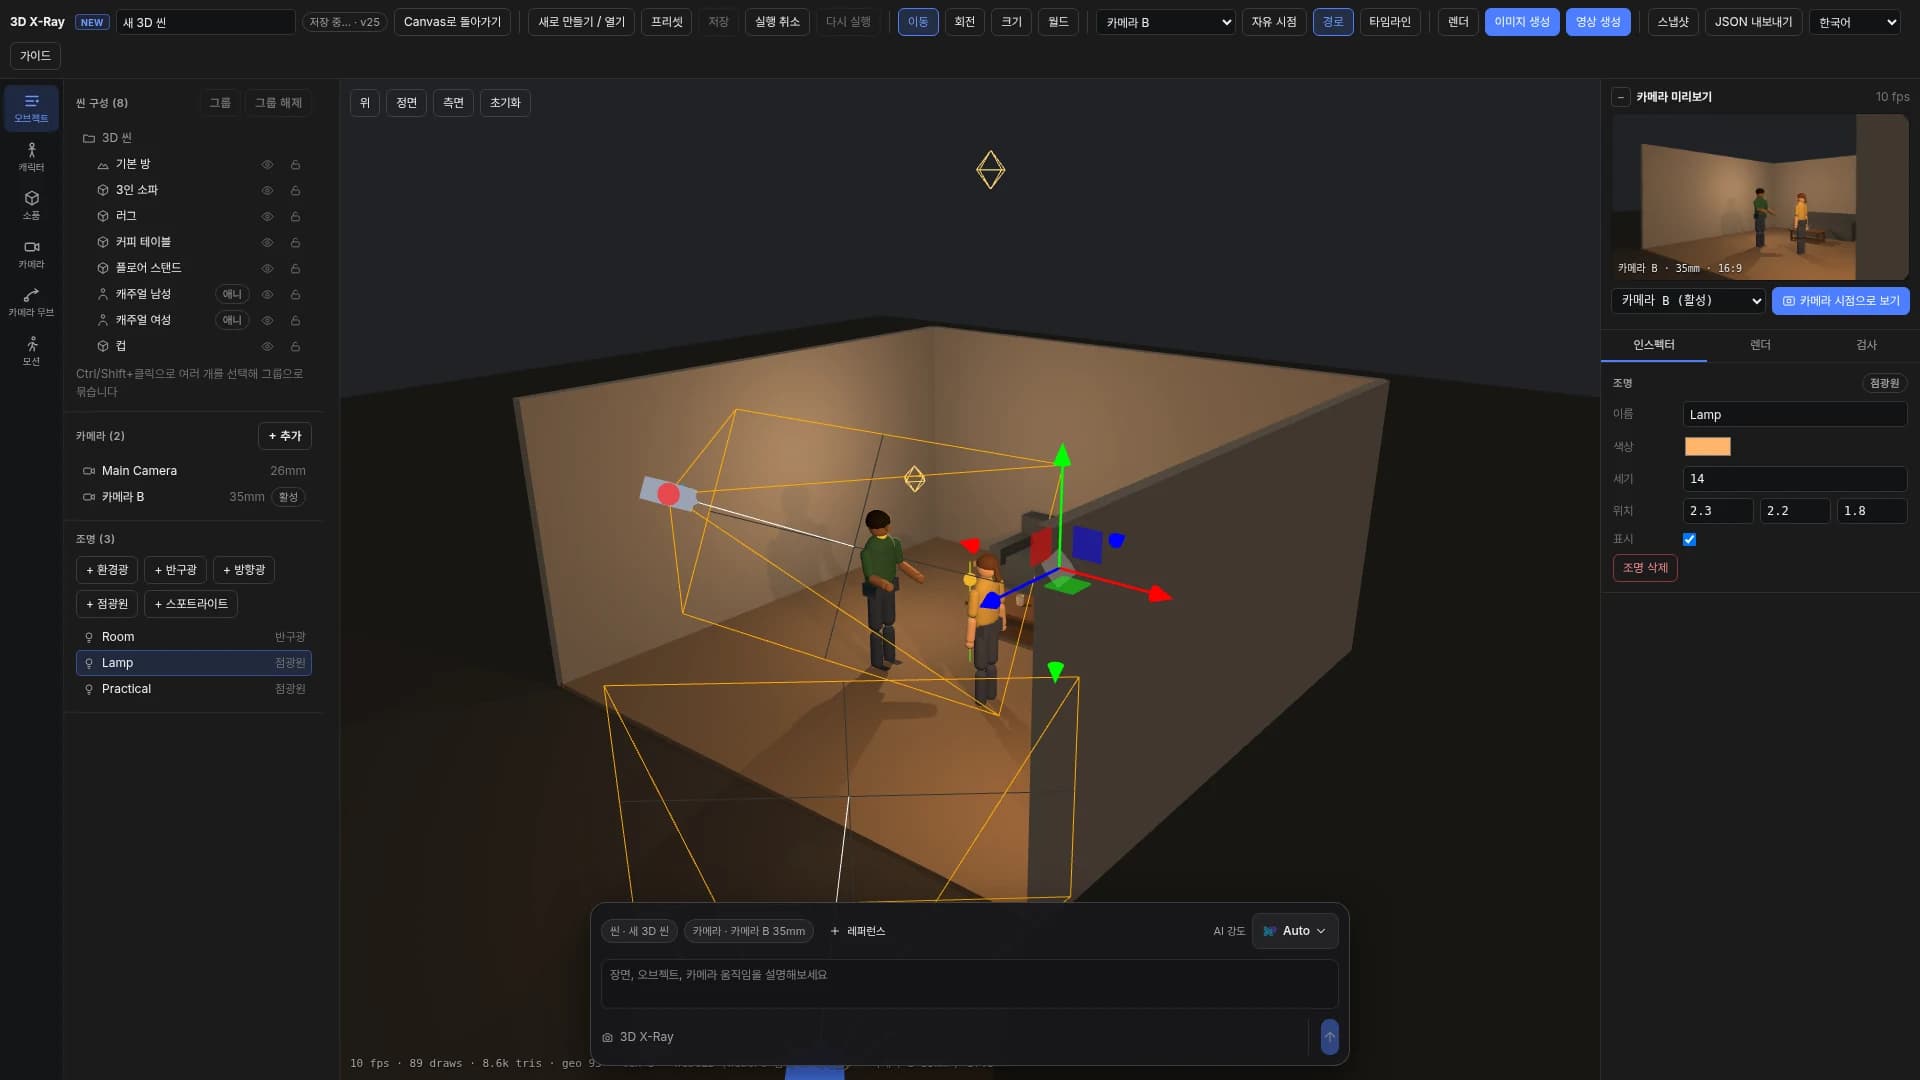Open the orange Lamp color swatch
The image size is (1920, 1080).
pyautogui.click(x=1707, y=447)
